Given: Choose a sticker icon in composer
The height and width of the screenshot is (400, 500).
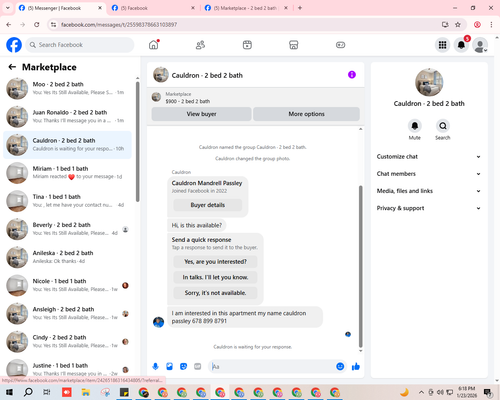Looking at the screenshot, I should 183,367.
